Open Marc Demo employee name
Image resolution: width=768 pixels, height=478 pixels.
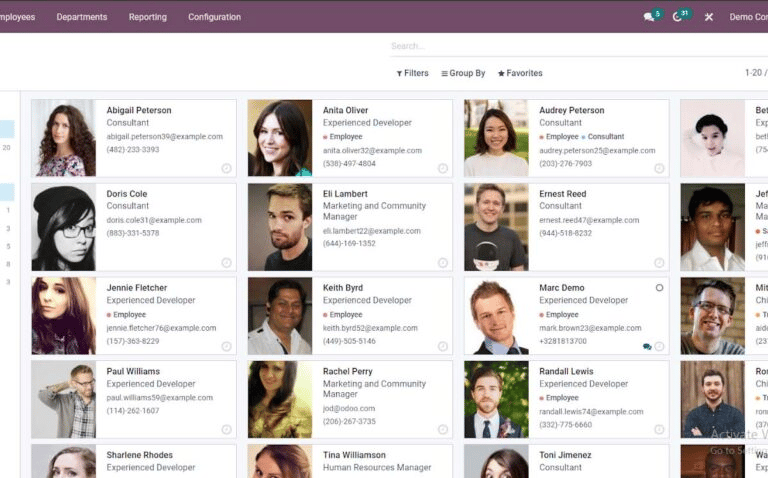point(562,288)
